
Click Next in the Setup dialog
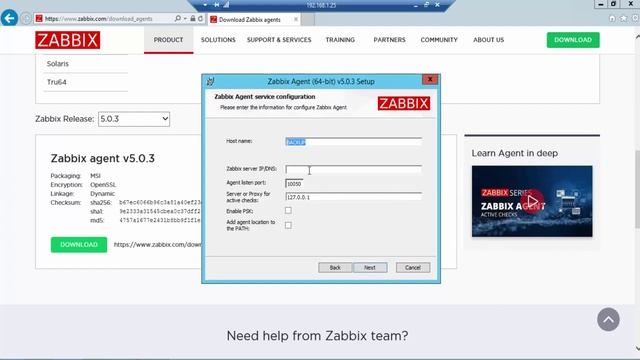pos(370,268)
